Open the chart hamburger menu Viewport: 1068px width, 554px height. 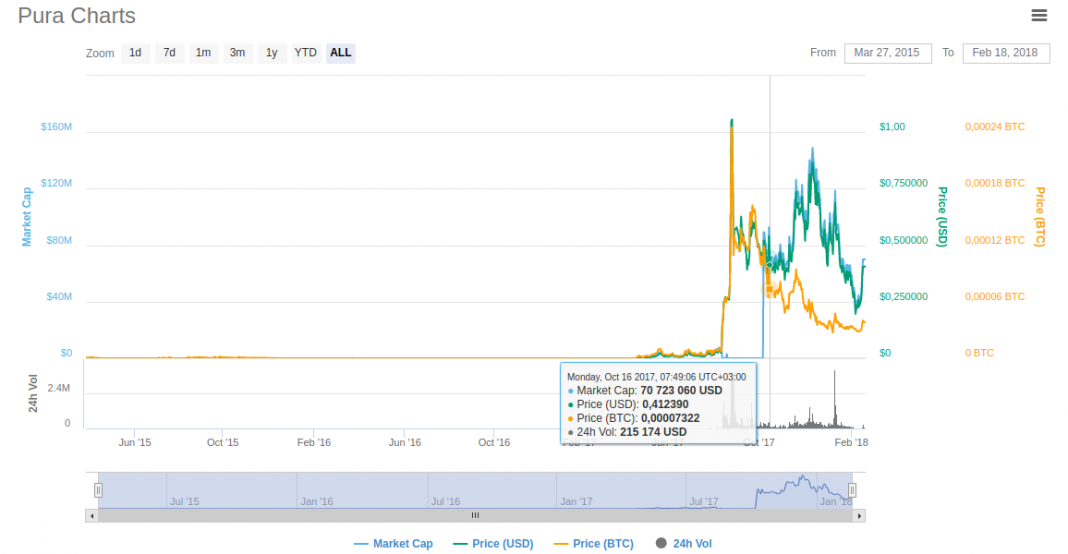click(1039, 15)
